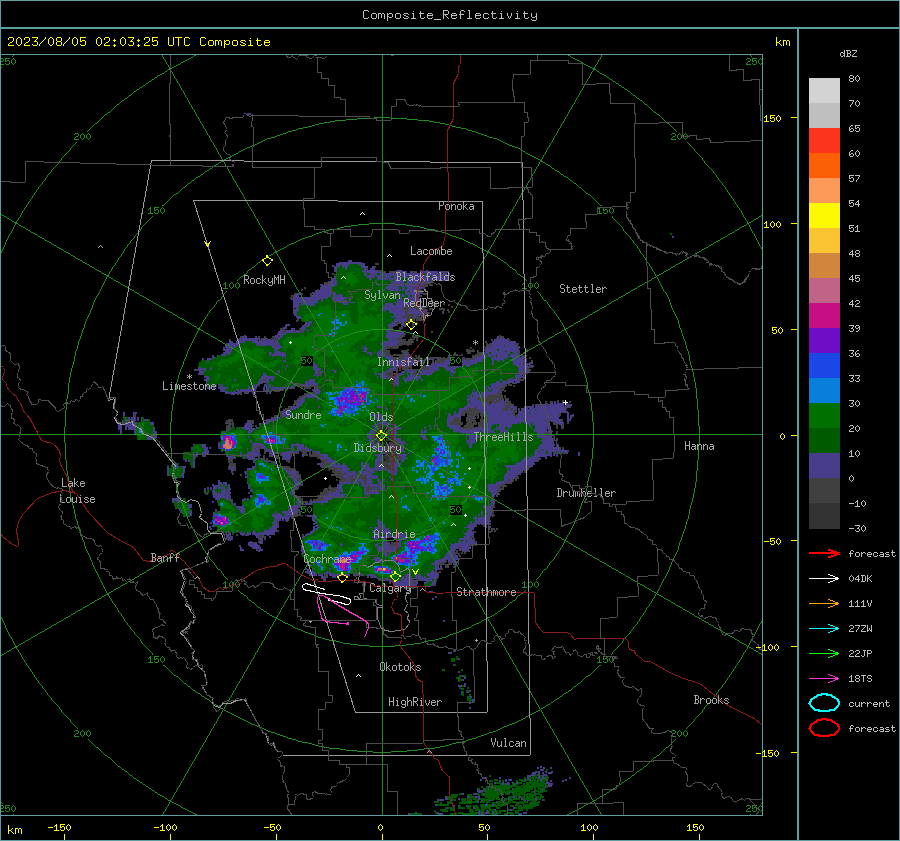
Task: Click the 04DK legend text
Action: pyautogui.click(x=860, y=578)
